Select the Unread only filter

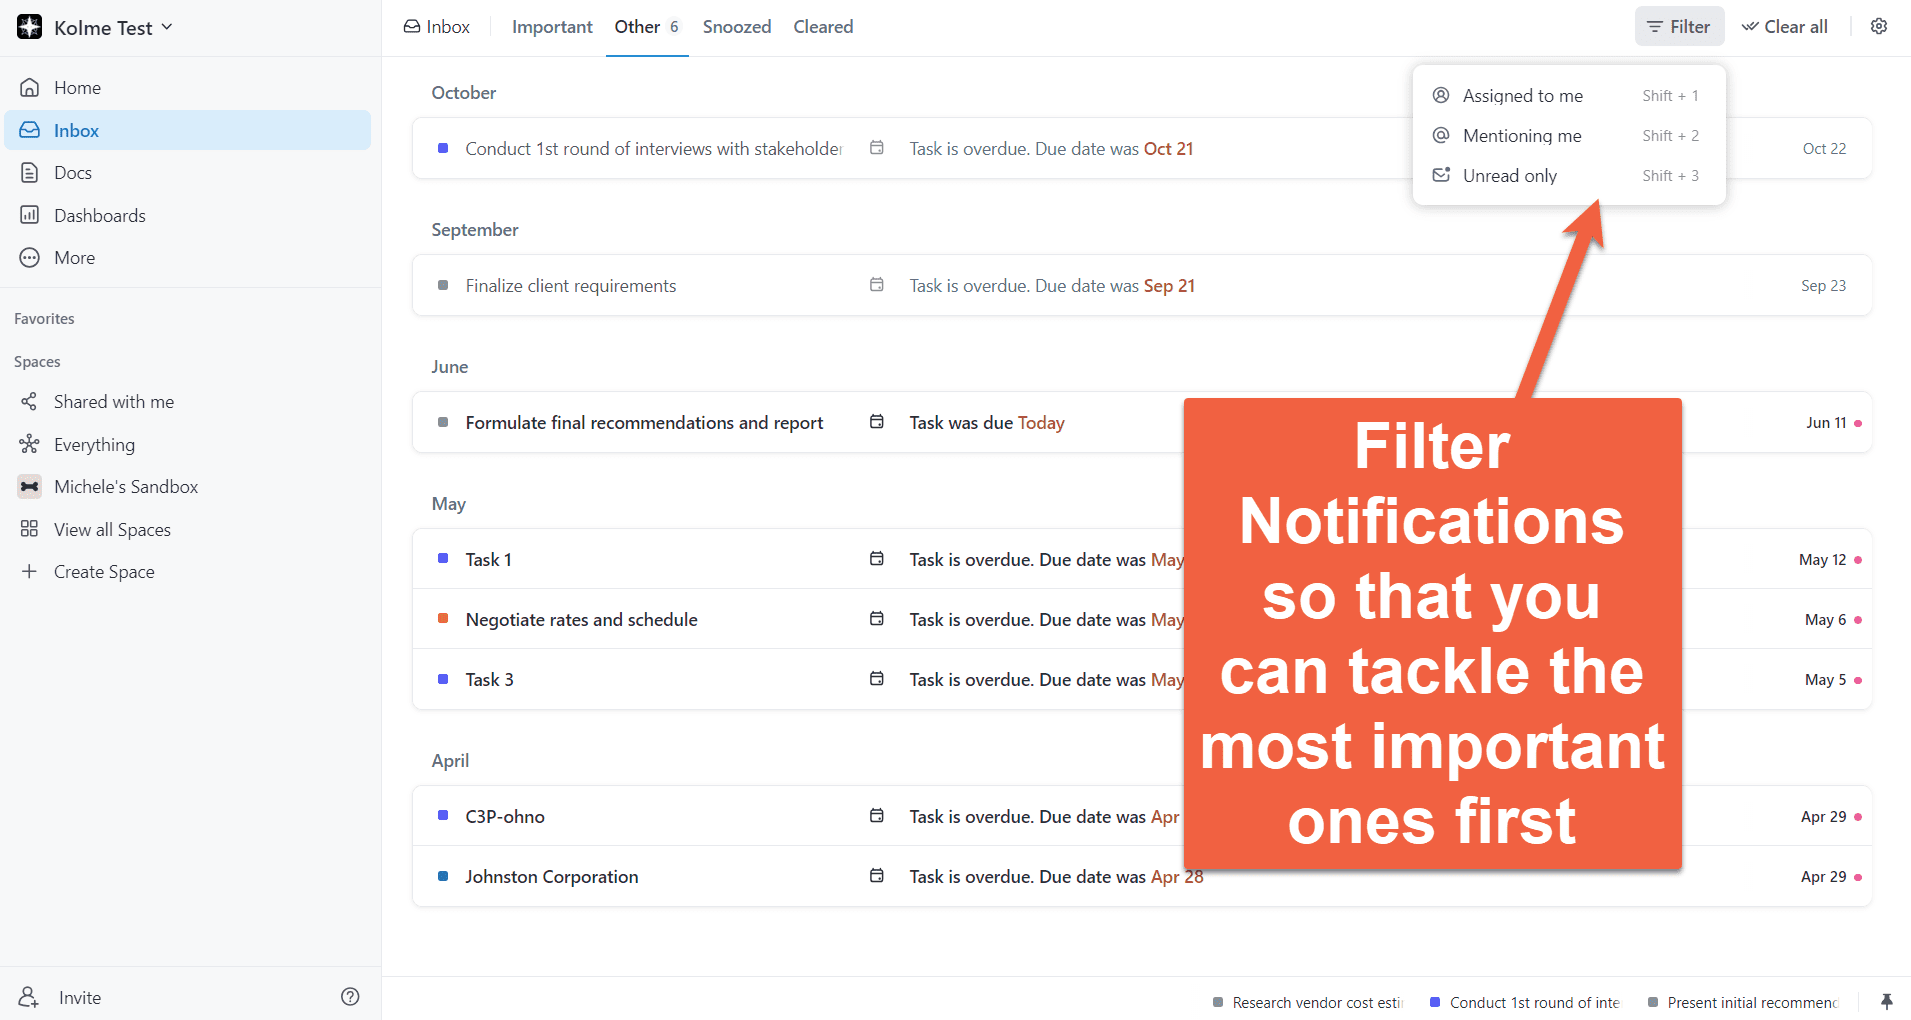click(1509, 176)
